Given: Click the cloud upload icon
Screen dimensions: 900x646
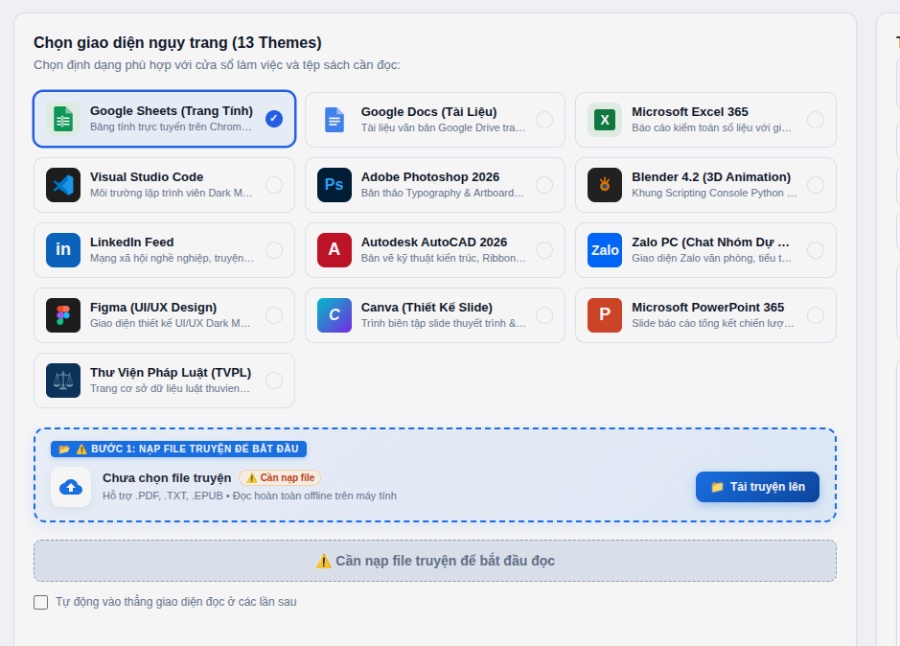Looking at the screenshot, I should [x=71, y=487].
